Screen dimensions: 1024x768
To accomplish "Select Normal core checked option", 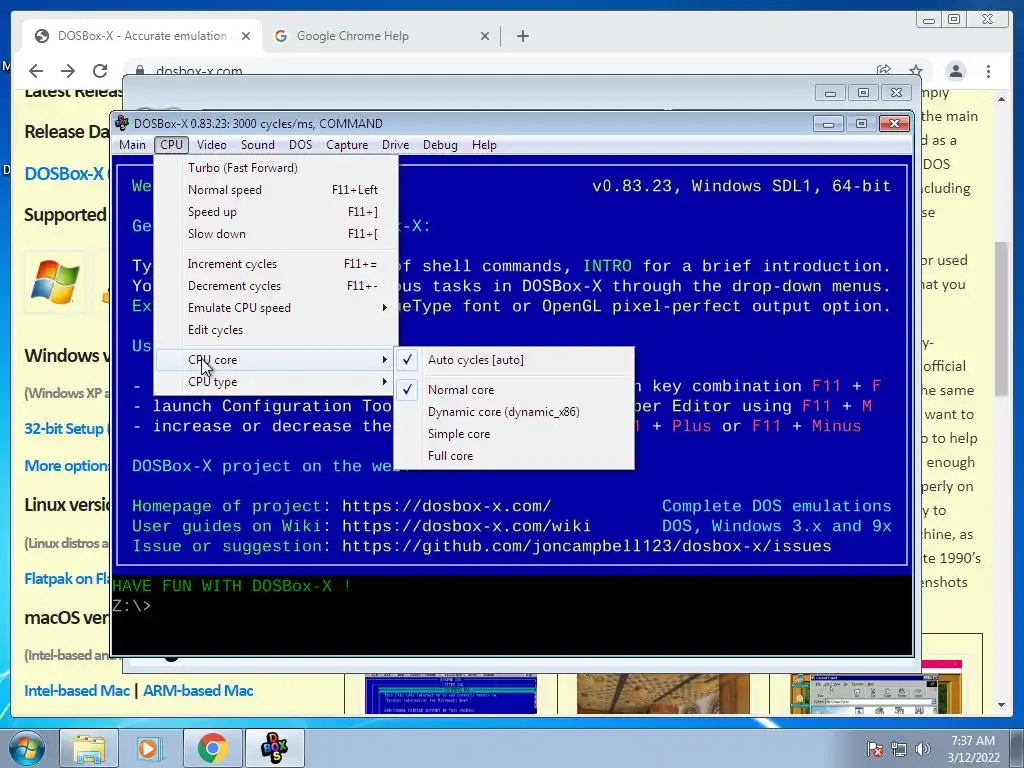I will click(514, 390).
